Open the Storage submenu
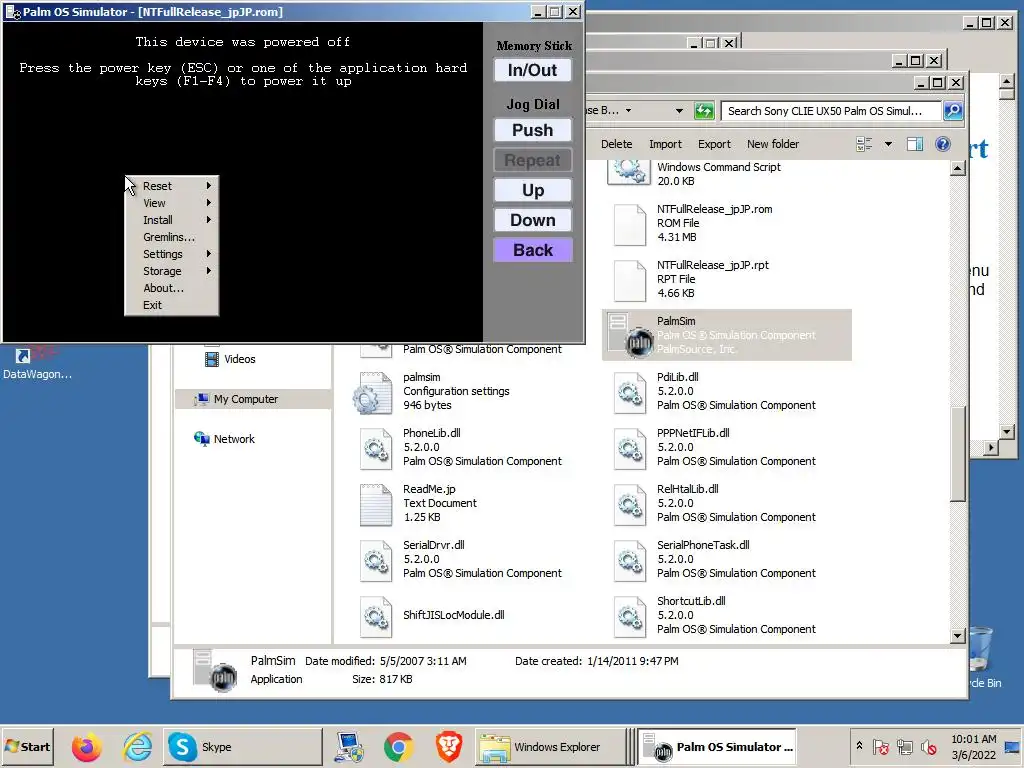 pos(172,271)
